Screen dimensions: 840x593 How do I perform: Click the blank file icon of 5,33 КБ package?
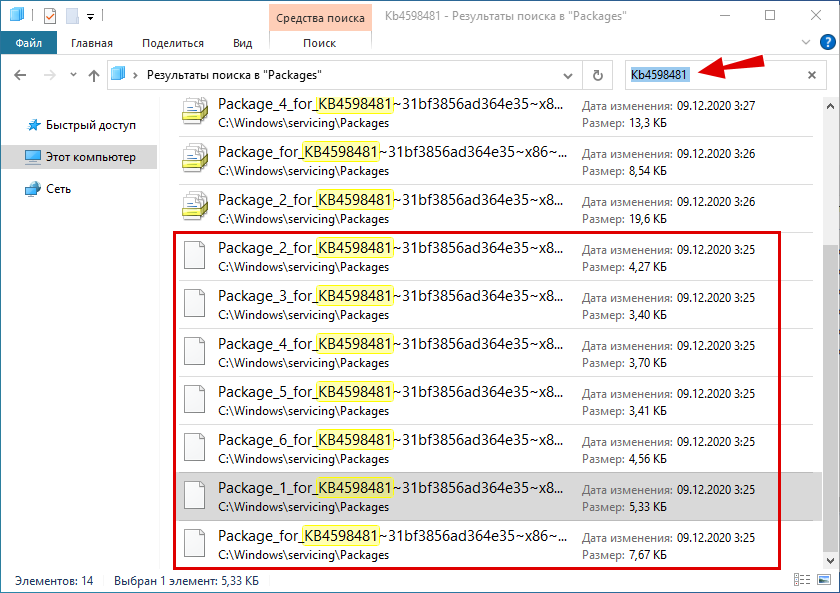click(x=194, y=495)
